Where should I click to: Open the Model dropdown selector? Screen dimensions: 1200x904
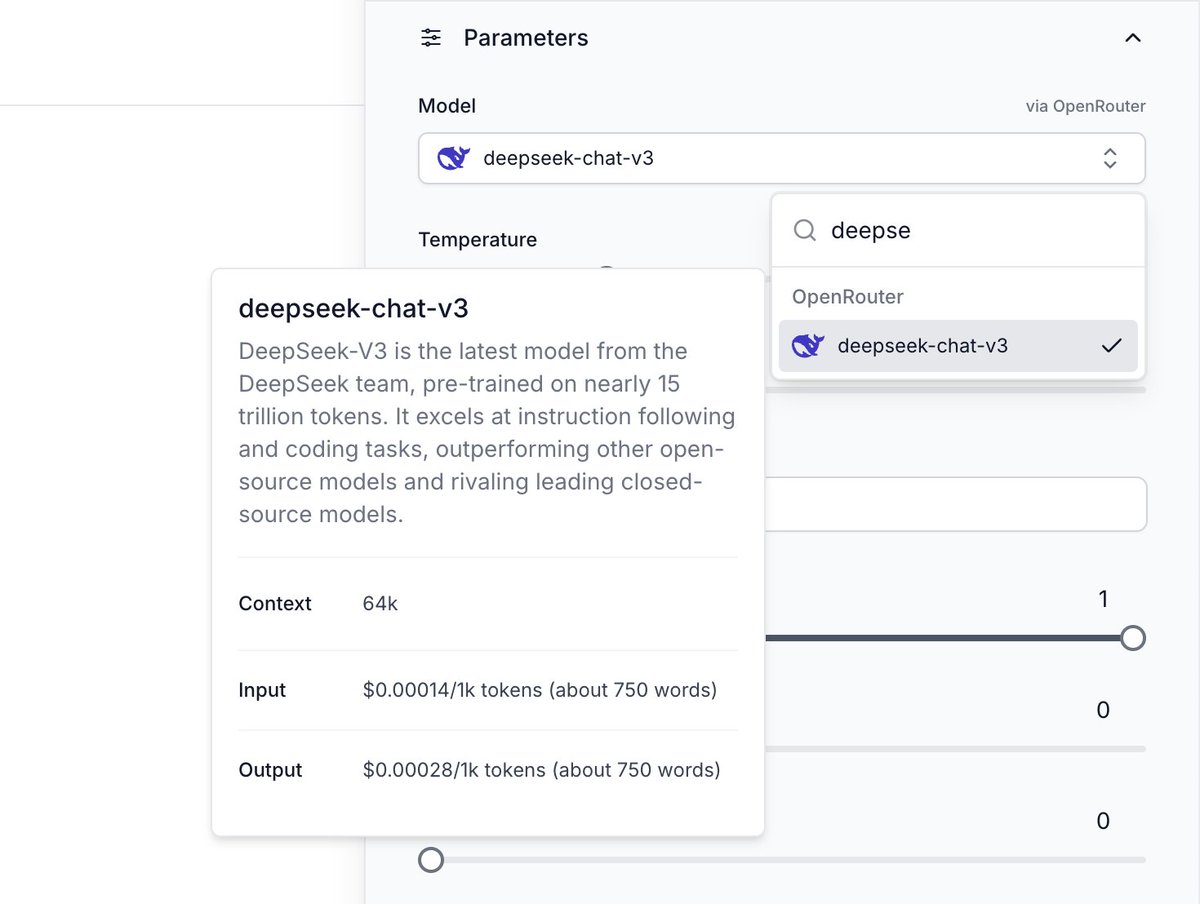click(x=782, y=158)
